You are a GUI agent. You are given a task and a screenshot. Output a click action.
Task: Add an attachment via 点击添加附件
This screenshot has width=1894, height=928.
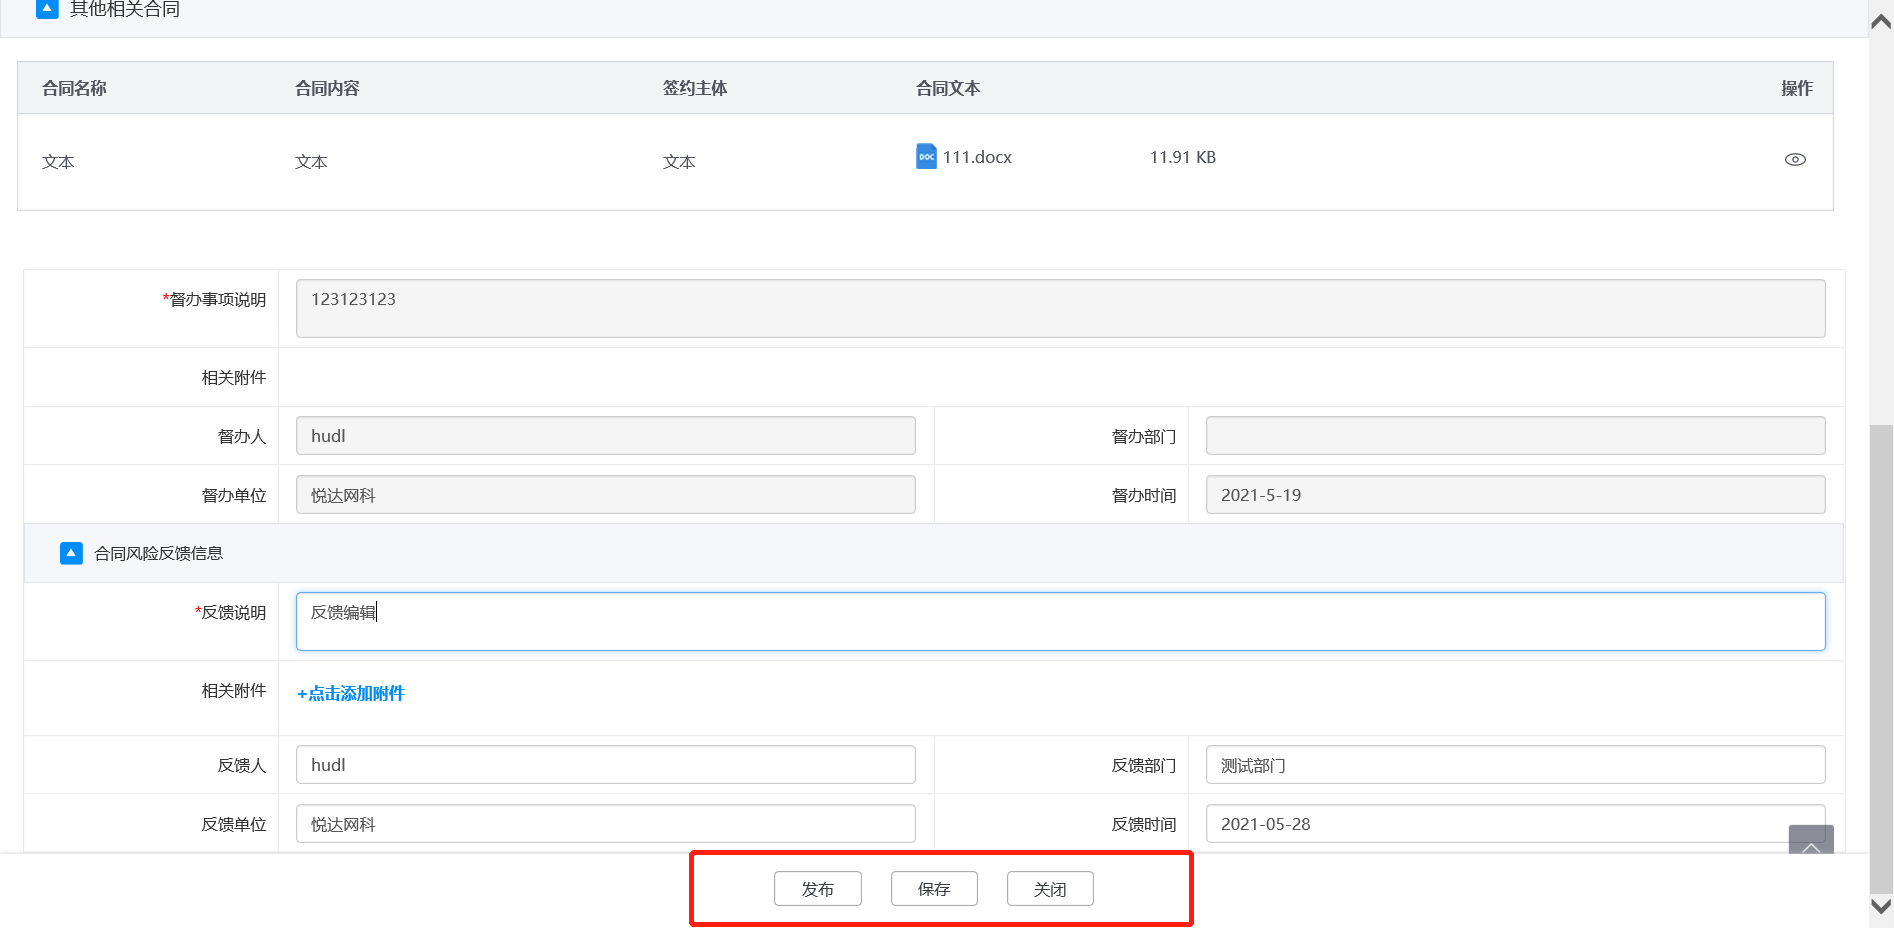click(x=351, y=694)
